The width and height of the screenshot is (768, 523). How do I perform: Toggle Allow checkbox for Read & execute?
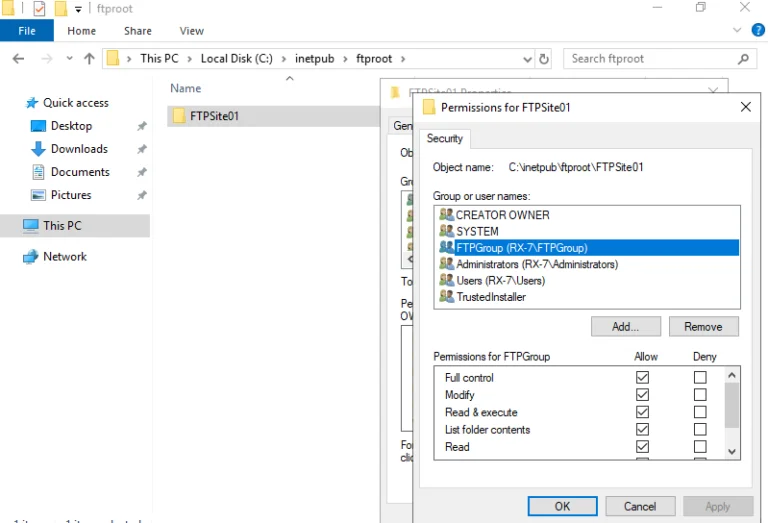[x=642, y=412]
